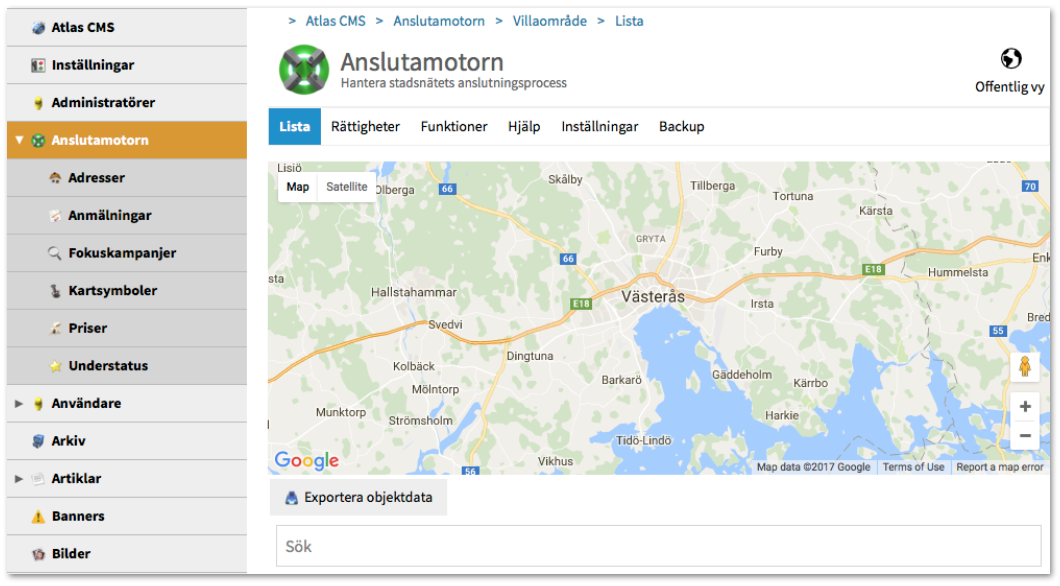Click Hallstahammar label on the map

tap(414, 293)
